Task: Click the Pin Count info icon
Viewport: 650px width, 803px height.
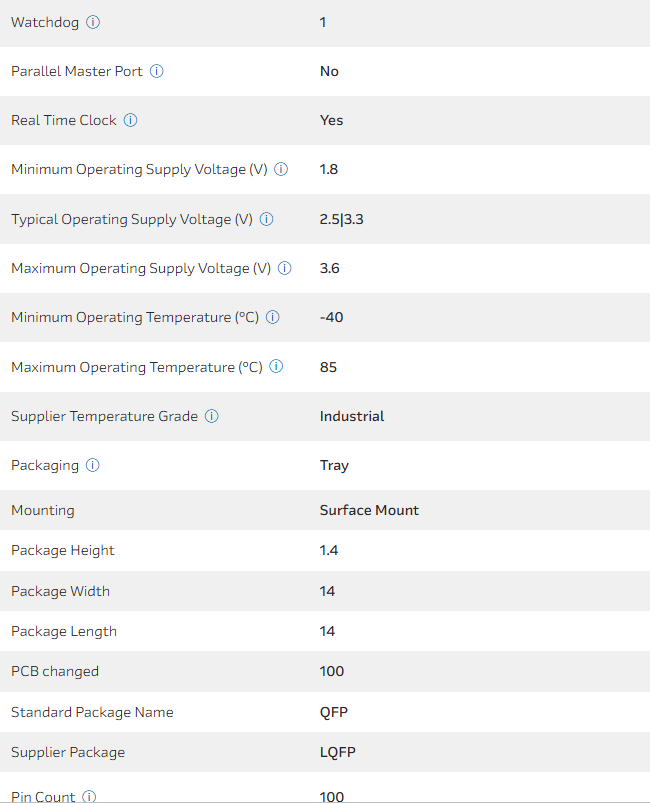Action: 89,796
